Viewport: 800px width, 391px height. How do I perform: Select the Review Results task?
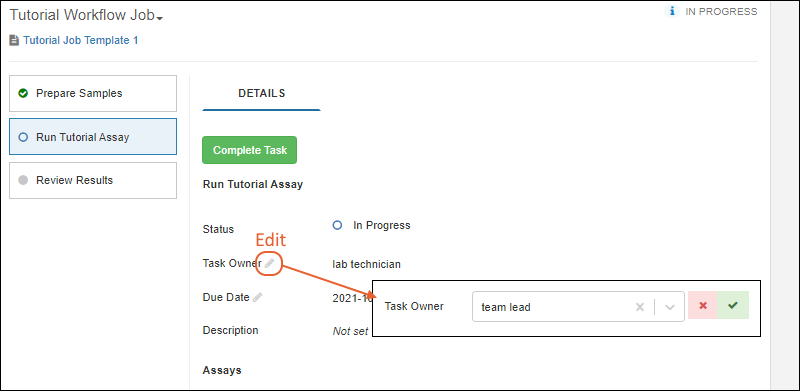pyautogui.click(x=93, y=180)
